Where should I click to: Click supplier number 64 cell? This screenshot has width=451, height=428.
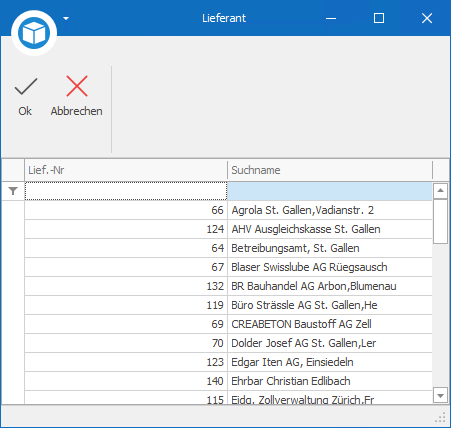click(126, 248)
